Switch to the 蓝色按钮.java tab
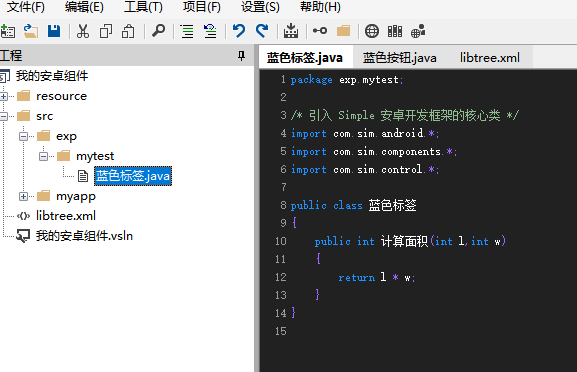 [x=400, y=58]
